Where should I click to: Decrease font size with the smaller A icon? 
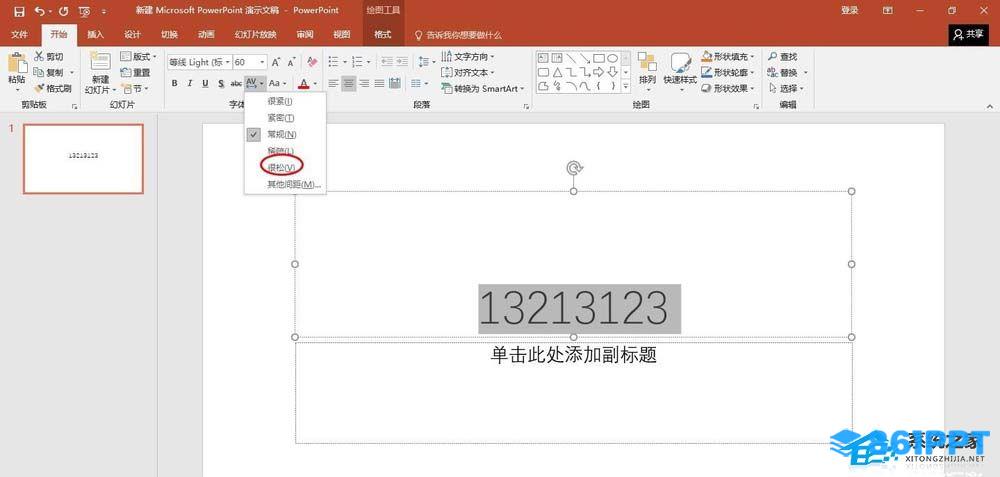coord(291,62)
